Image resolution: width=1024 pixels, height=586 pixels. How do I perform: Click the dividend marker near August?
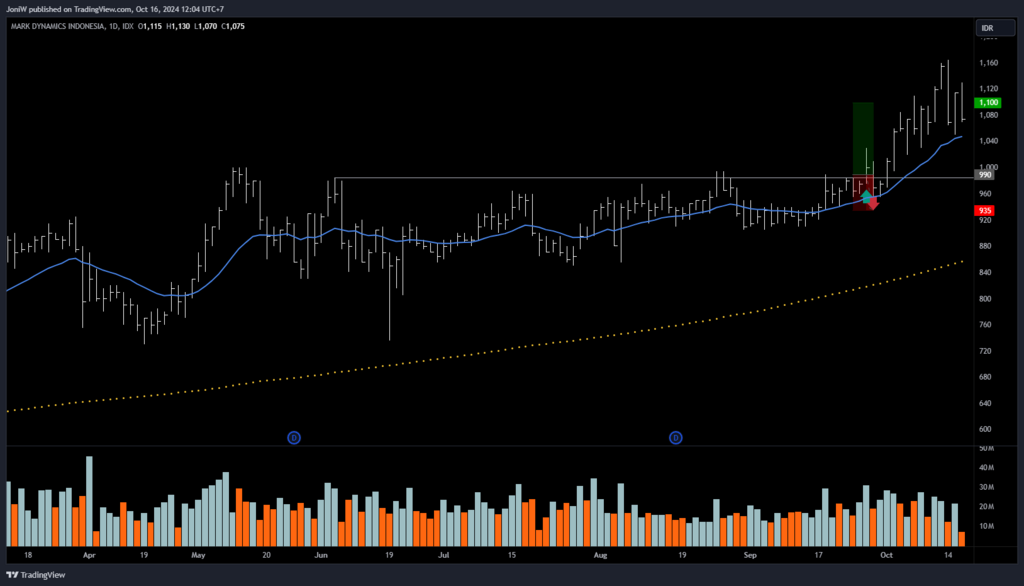pos(676,437)
